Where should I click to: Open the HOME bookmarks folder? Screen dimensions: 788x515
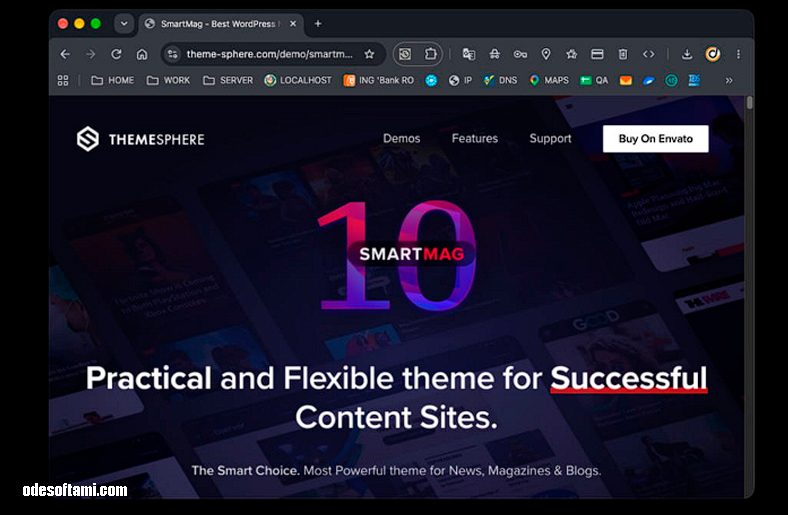(x=113, y=80)
